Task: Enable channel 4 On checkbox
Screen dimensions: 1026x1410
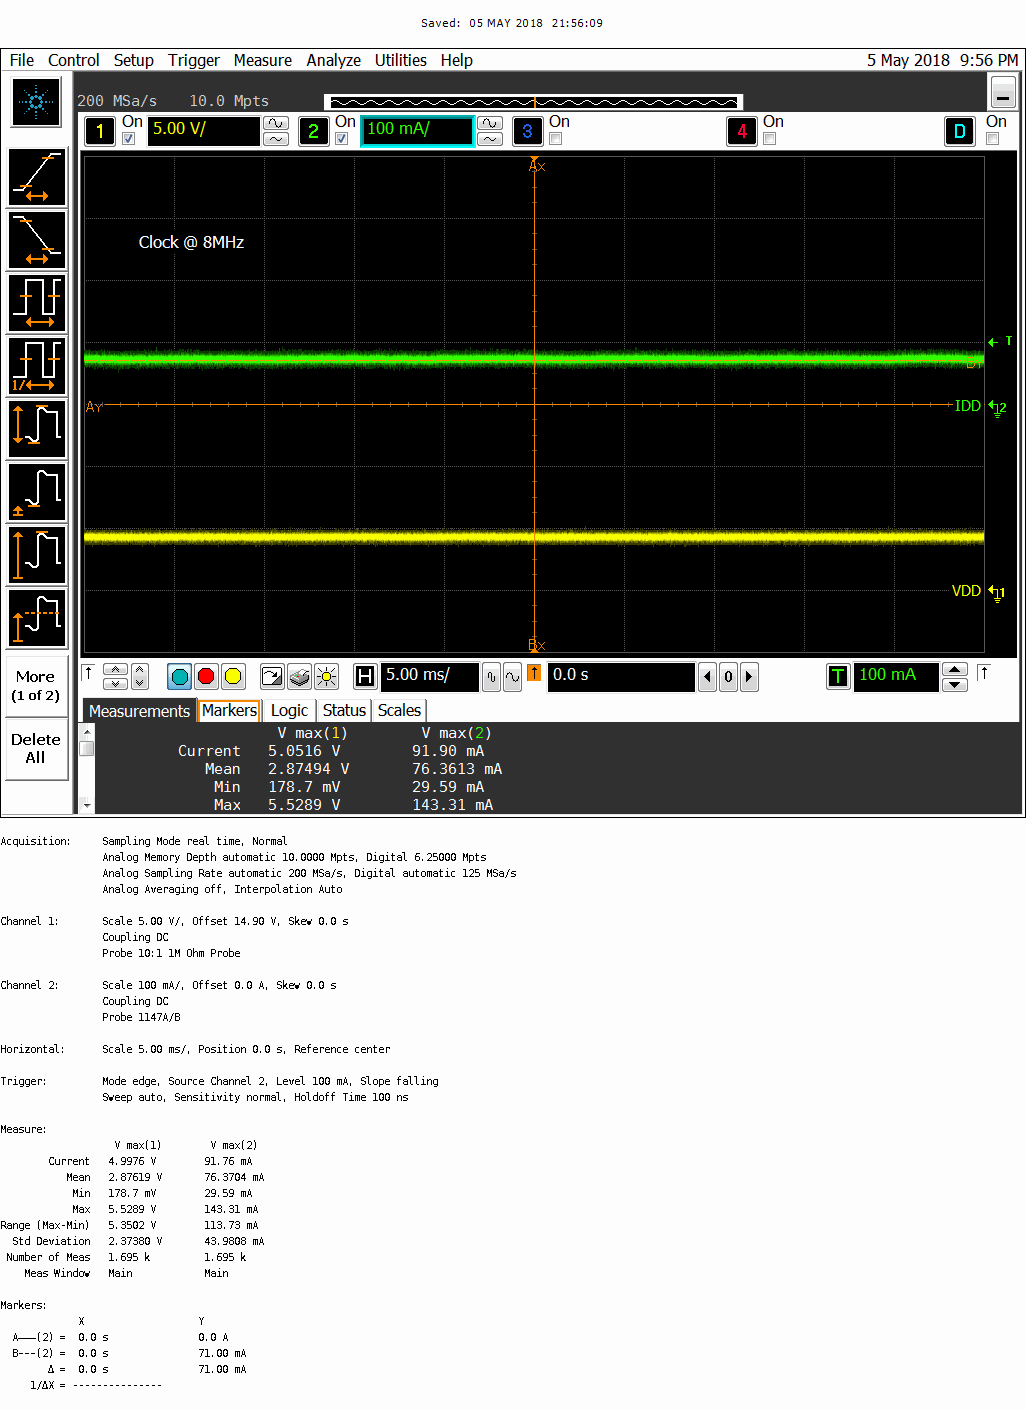Action: click(769, 139)
